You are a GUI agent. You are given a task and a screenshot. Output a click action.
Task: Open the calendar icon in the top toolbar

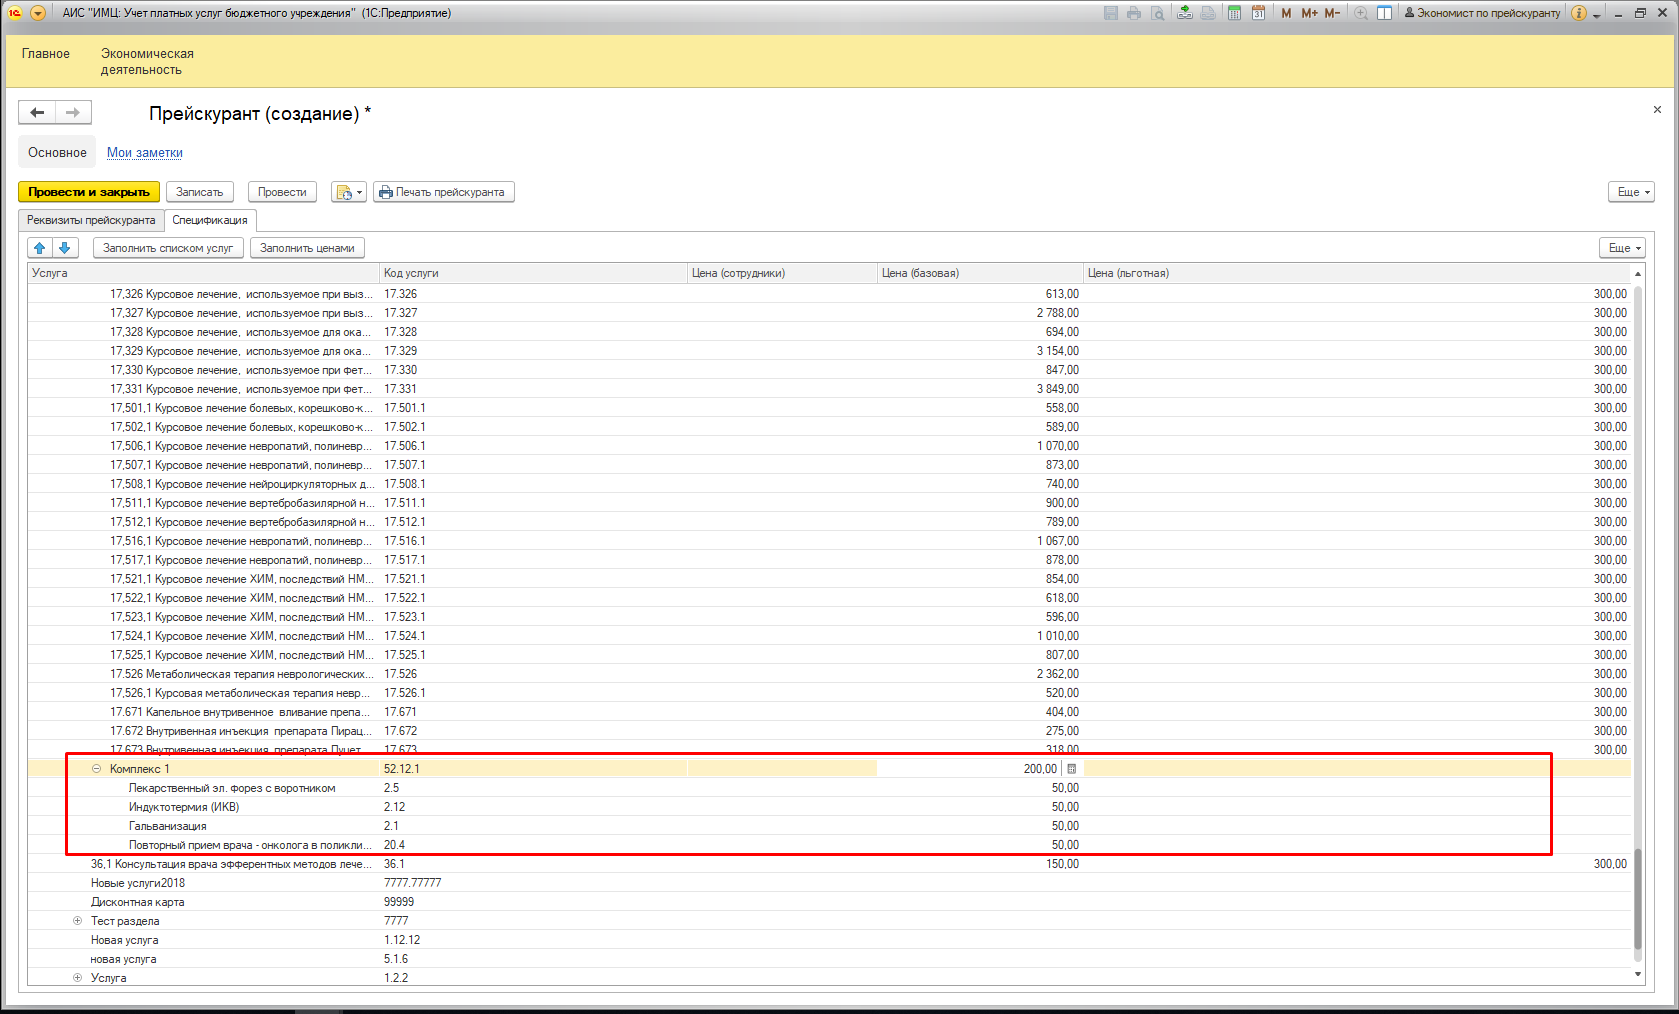[x=1258, y=13]
